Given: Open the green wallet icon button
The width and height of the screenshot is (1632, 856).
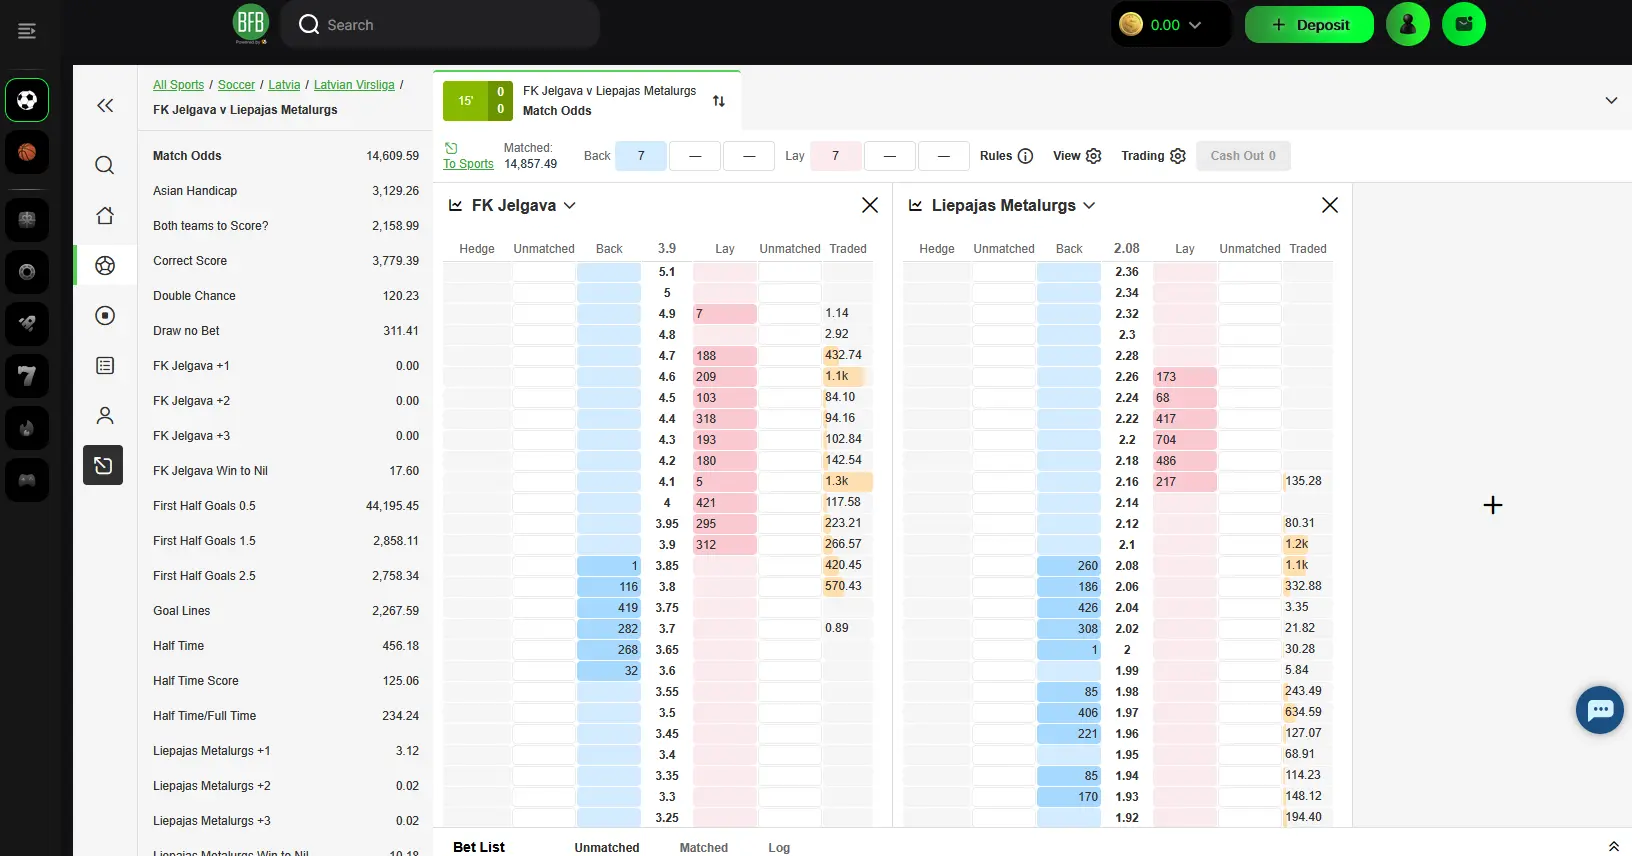Looking at the screenshot, I should [1464, 24].
